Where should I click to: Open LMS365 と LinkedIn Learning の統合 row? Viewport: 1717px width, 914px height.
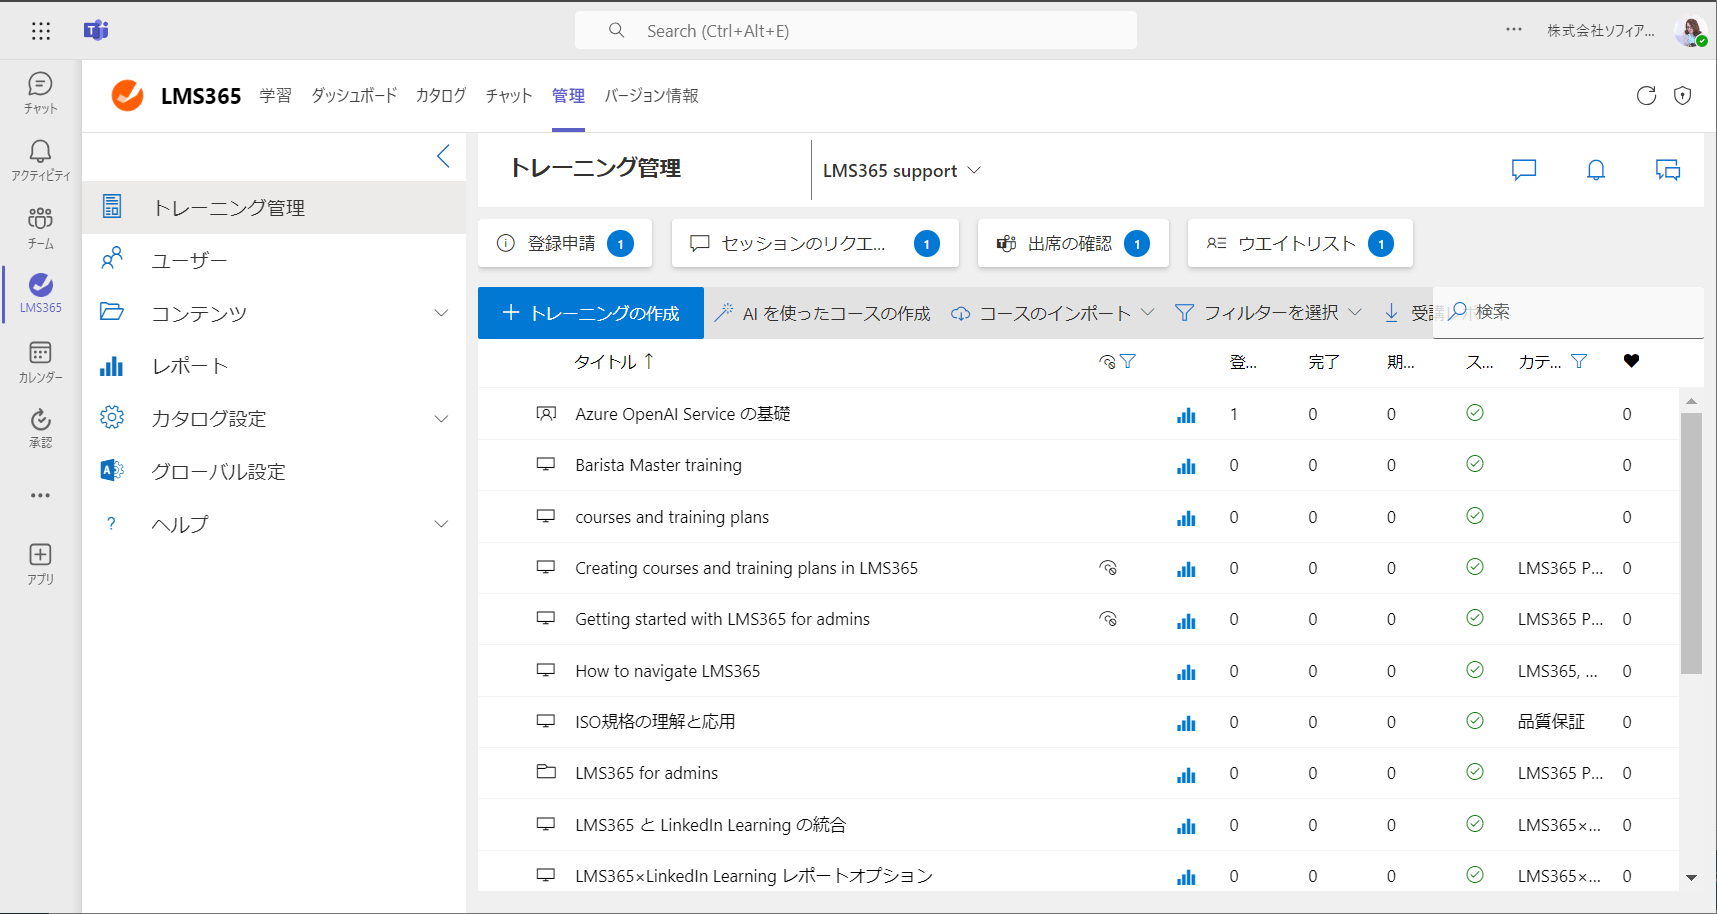click(x=1078, y=825)
